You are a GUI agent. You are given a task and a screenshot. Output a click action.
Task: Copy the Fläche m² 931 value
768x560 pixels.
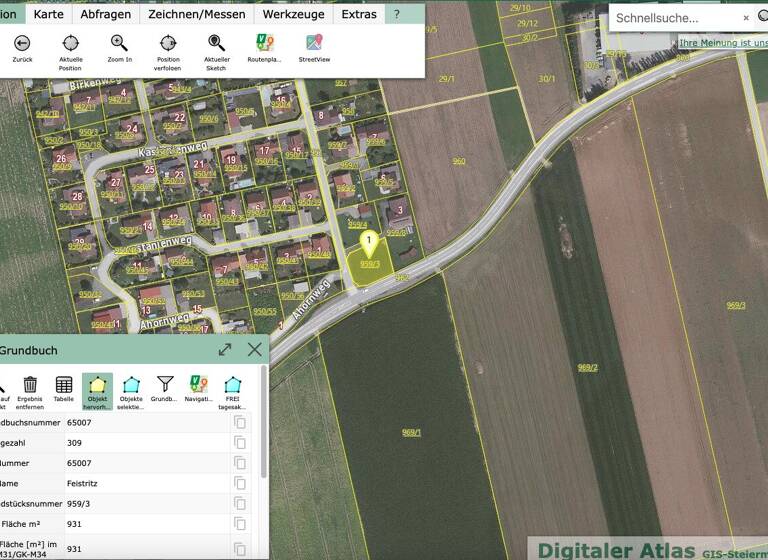[x=240, y=524]
